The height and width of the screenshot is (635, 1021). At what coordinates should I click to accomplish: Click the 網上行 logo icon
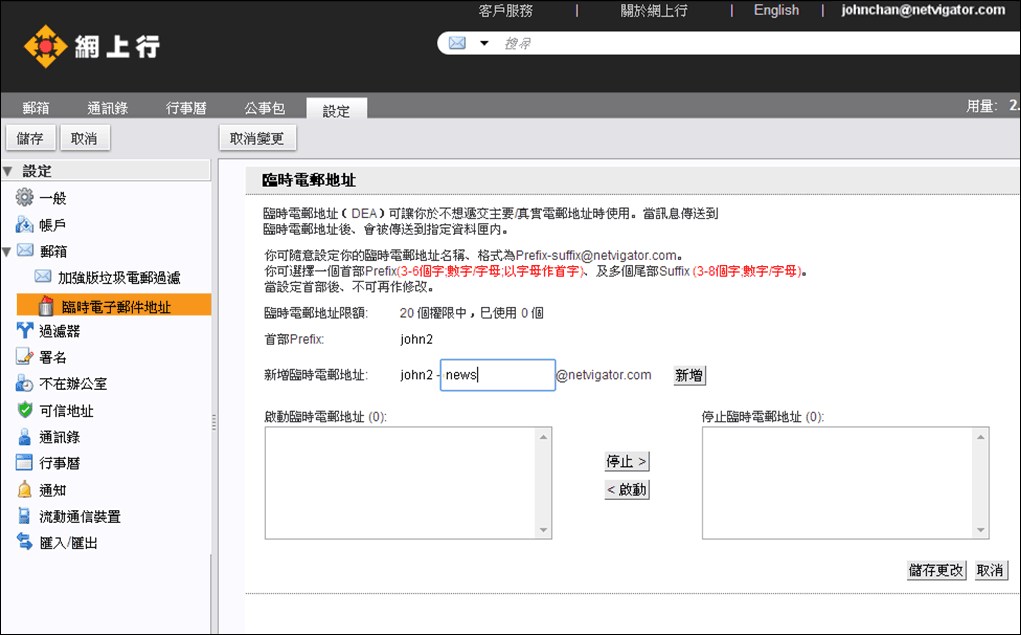[45, 46]
